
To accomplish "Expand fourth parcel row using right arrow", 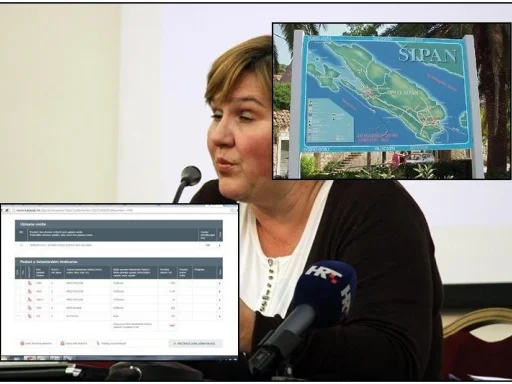I will [219, 308].
